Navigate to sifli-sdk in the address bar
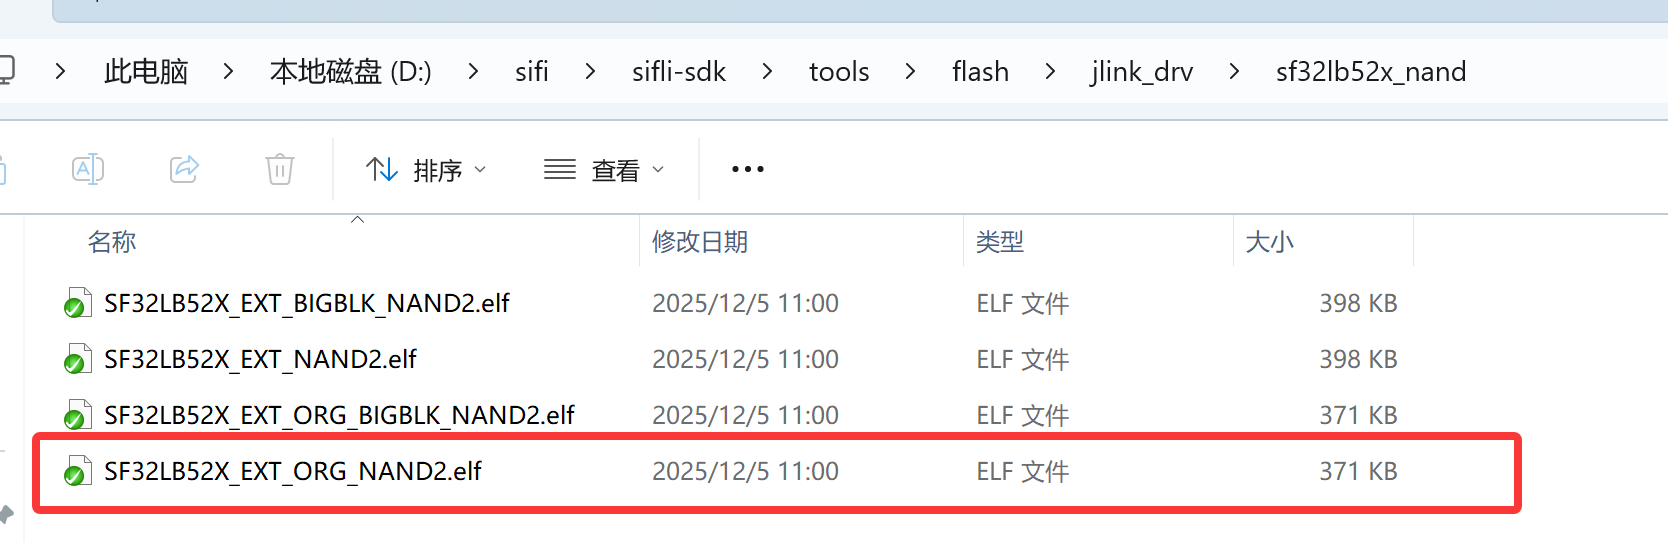 678,71
